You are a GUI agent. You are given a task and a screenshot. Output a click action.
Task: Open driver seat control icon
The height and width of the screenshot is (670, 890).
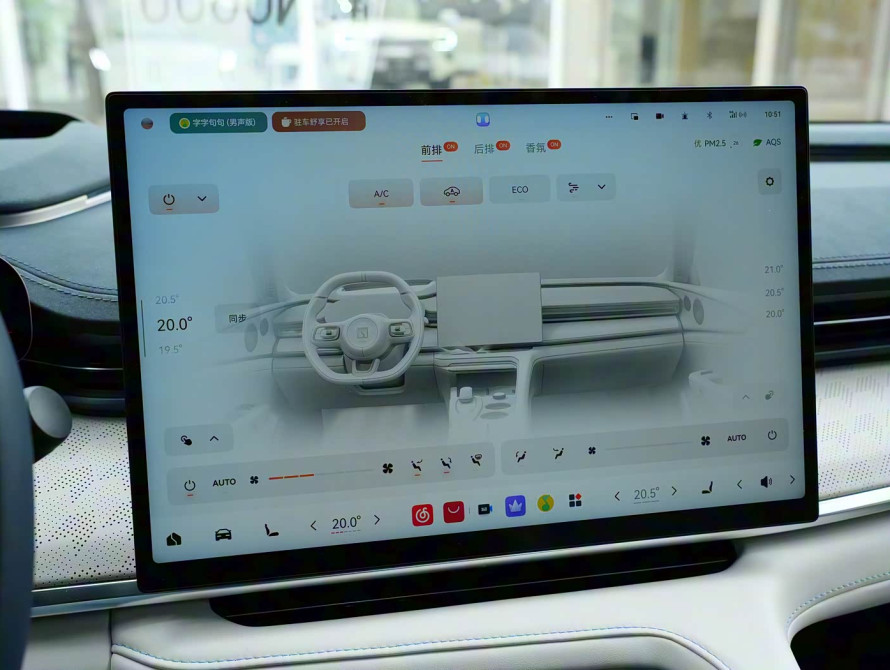click(271, 529)
